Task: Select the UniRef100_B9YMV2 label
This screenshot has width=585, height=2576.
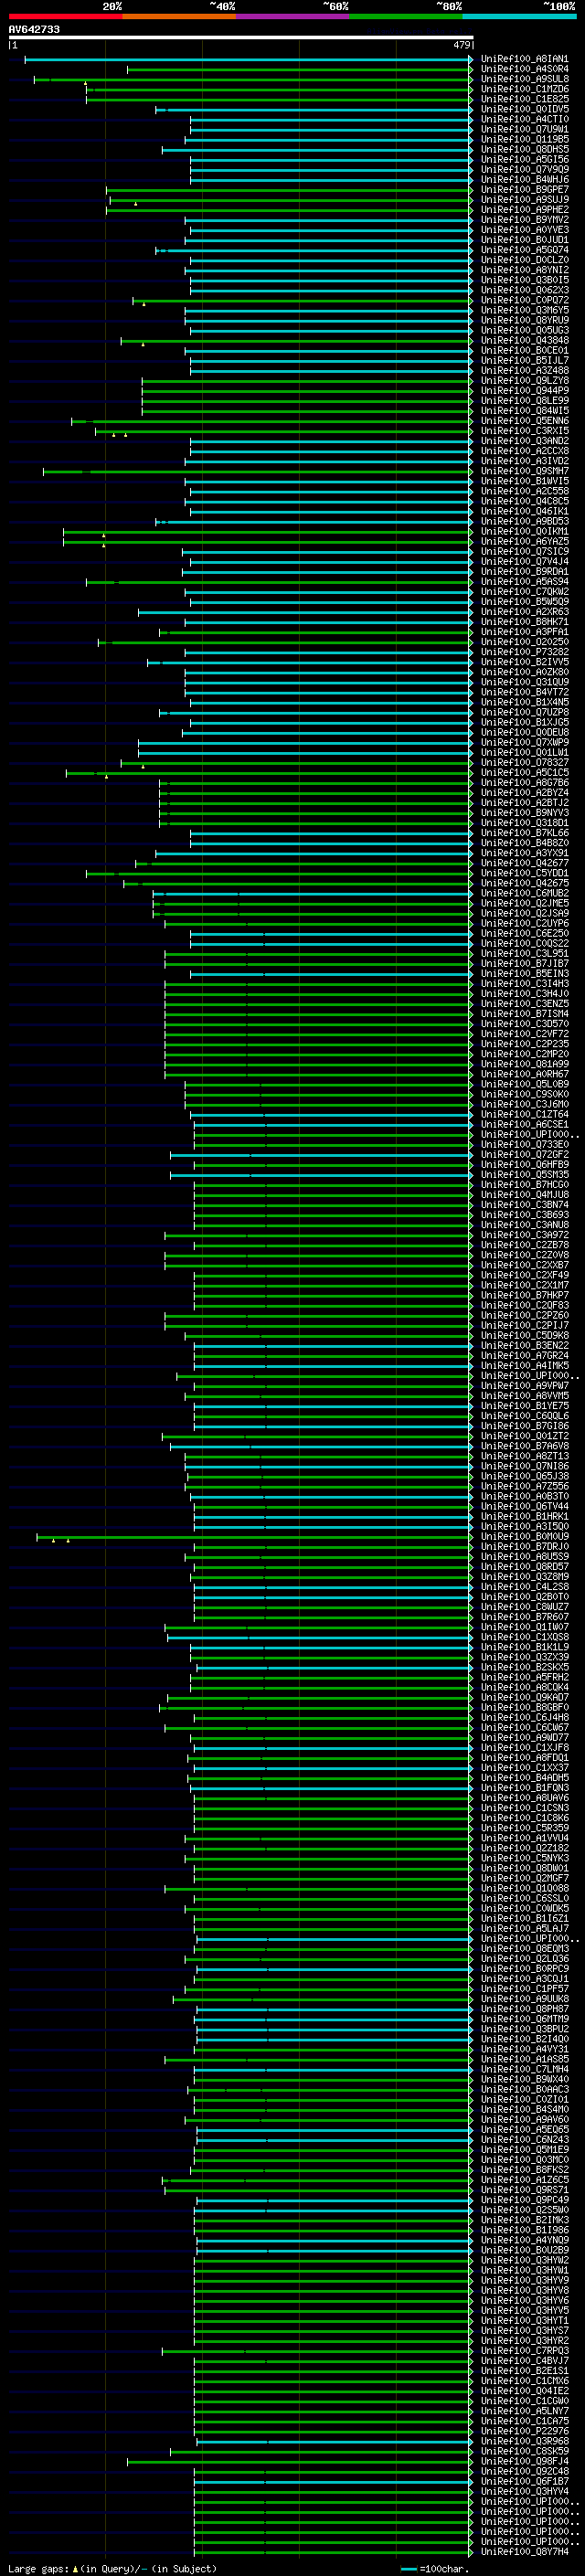Action: point(524,219)
